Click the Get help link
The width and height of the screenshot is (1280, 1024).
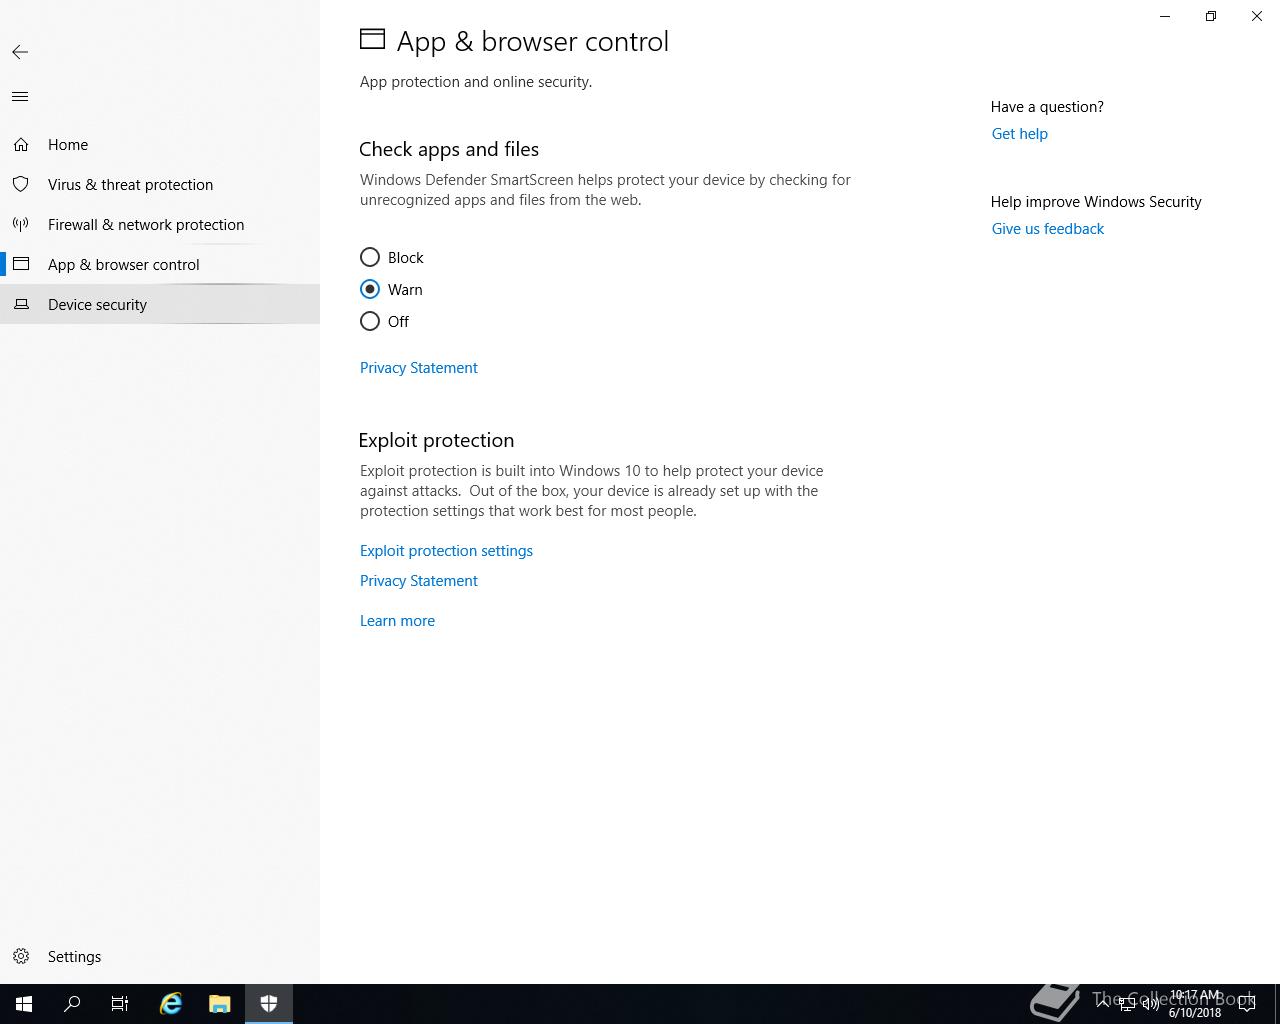click(1019, 134)
